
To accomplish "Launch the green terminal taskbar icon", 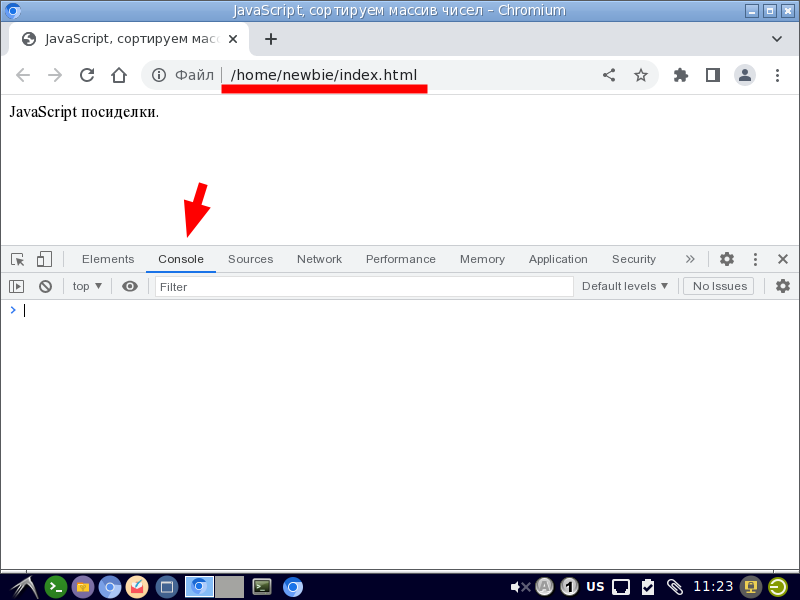I will pos(56,587).
